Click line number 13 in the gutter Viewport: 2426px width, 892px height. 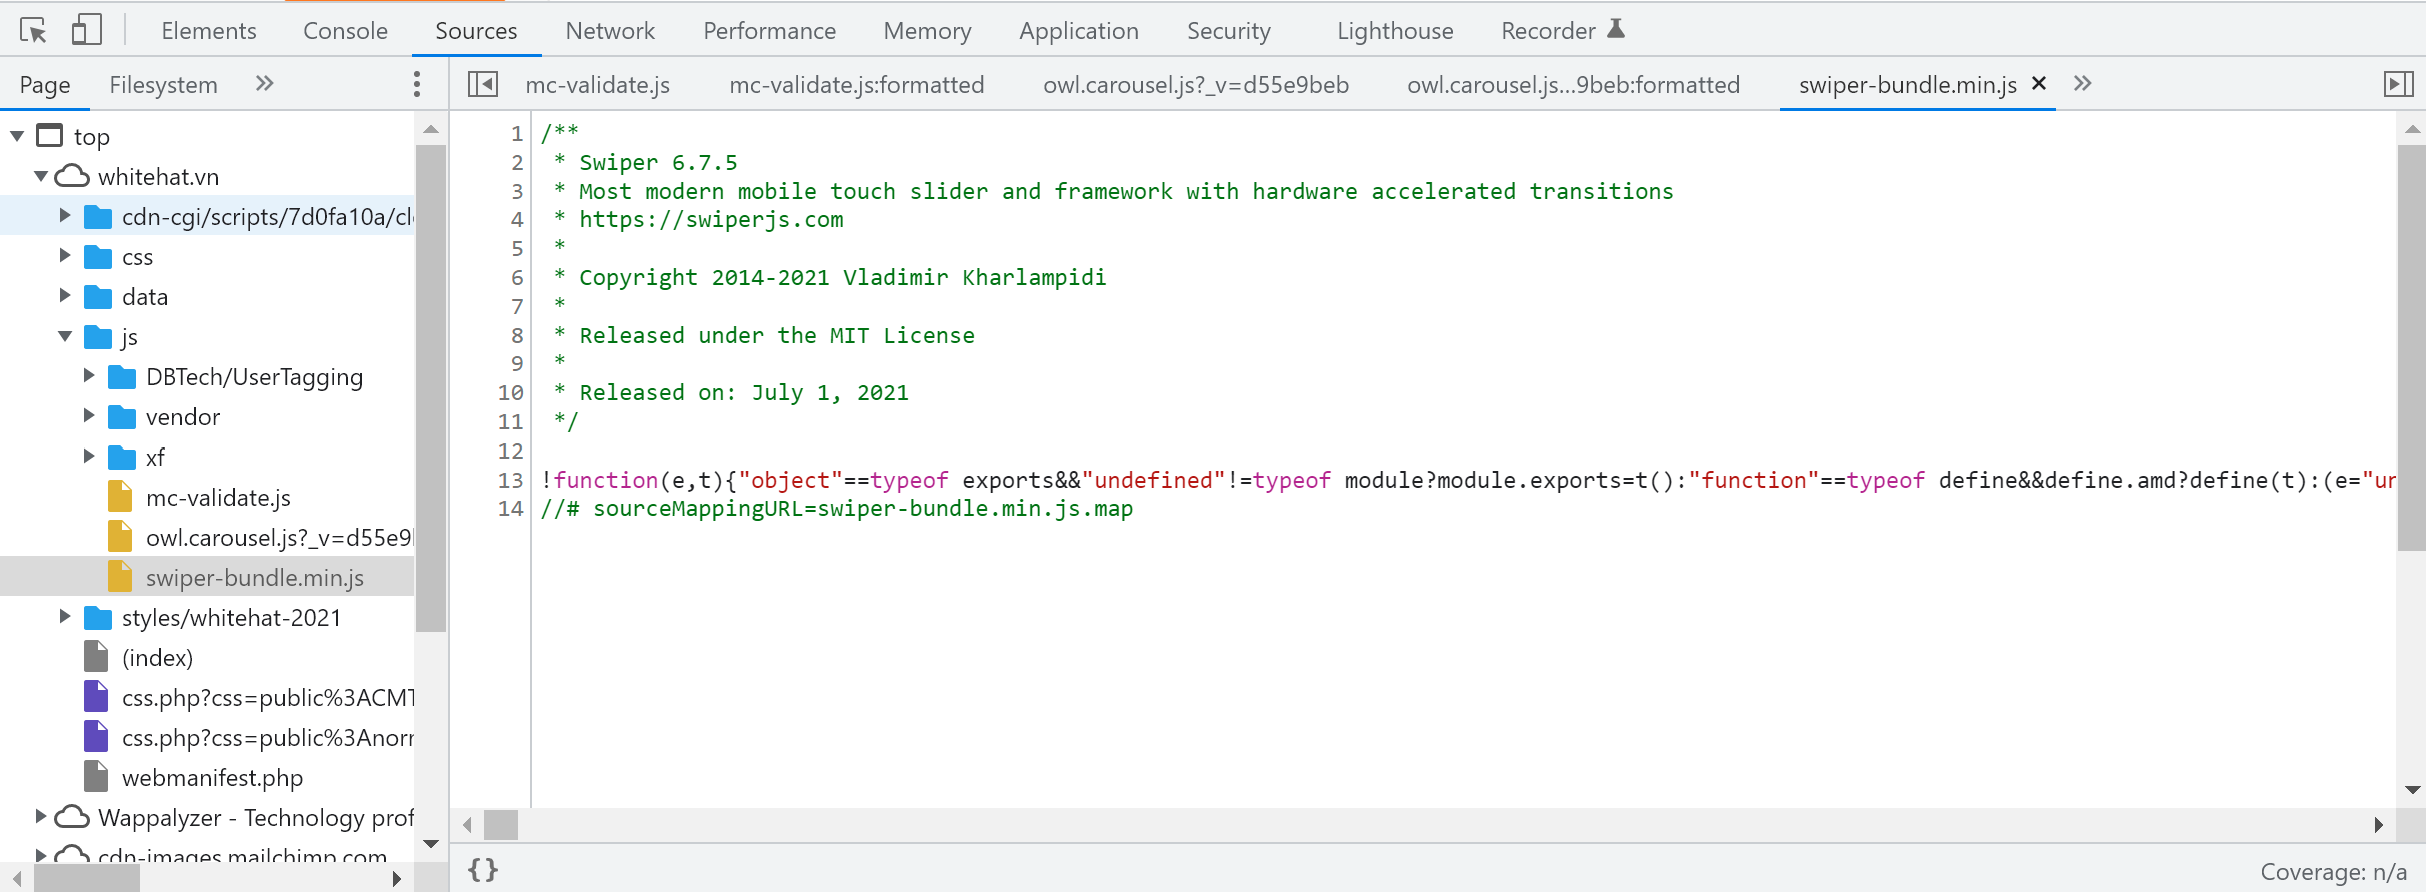(510, 480)
